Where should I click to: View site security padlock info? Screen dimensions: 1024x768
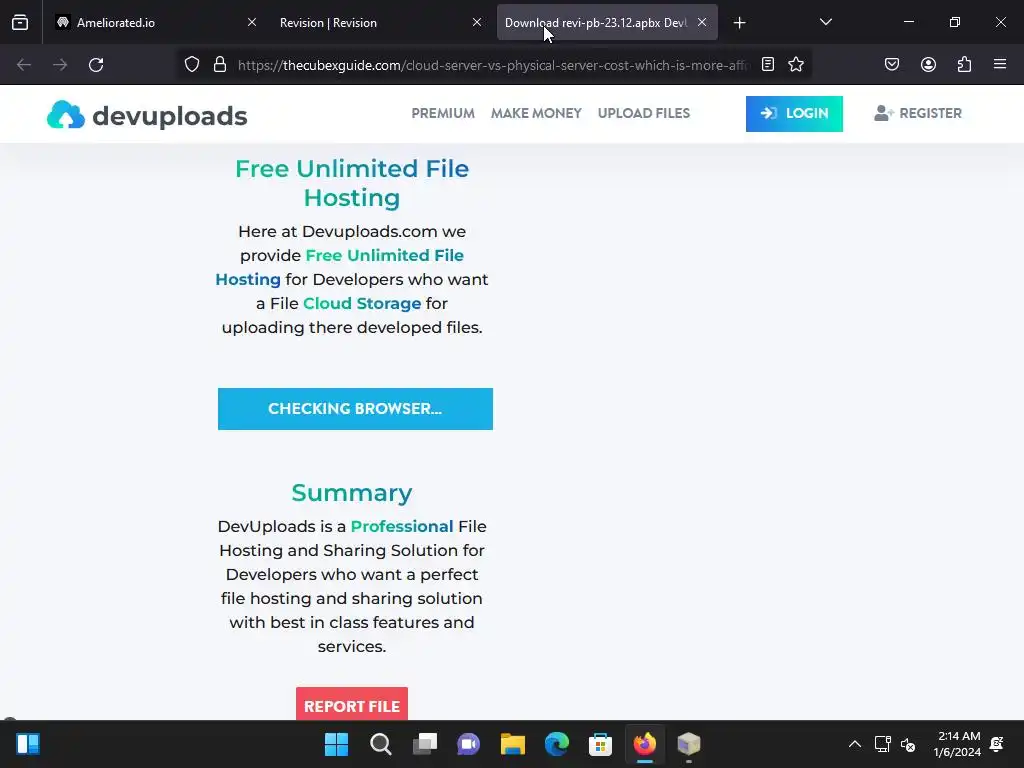220,65
